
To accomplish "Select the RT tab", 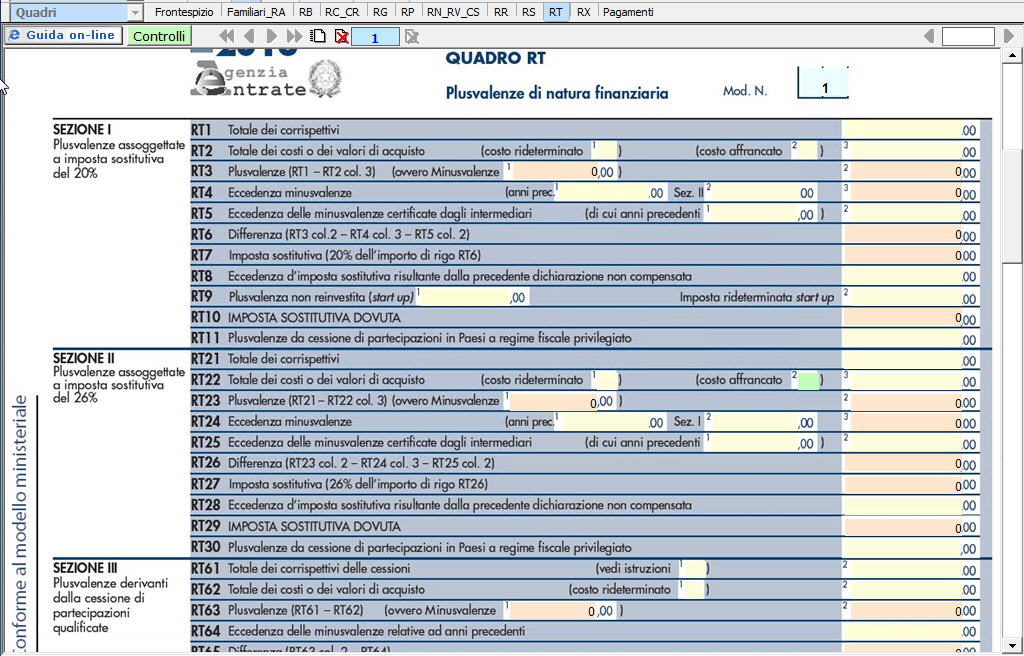I will click(556, 12).
